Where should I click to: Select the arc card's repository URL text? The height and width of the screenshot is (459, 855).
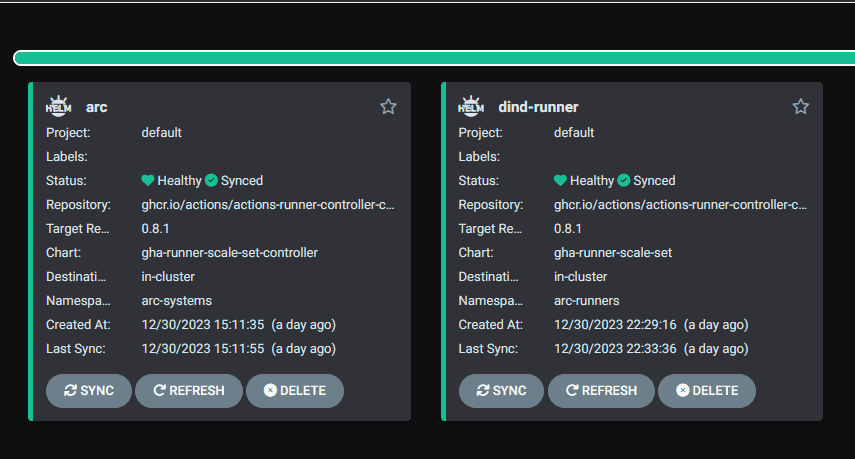268,205
